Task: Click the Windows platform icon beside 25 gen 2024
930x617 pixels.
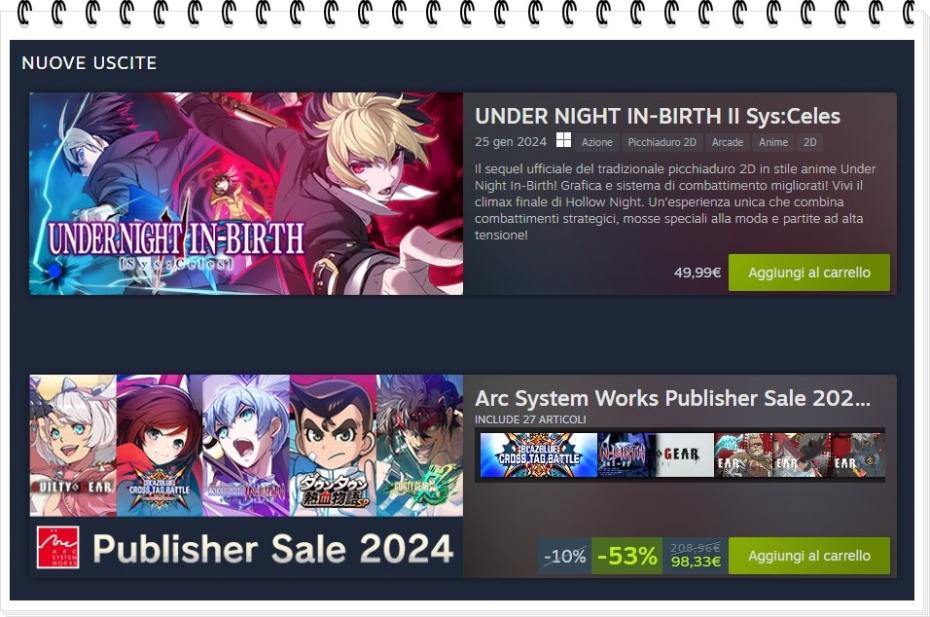Action: point(563,141)
